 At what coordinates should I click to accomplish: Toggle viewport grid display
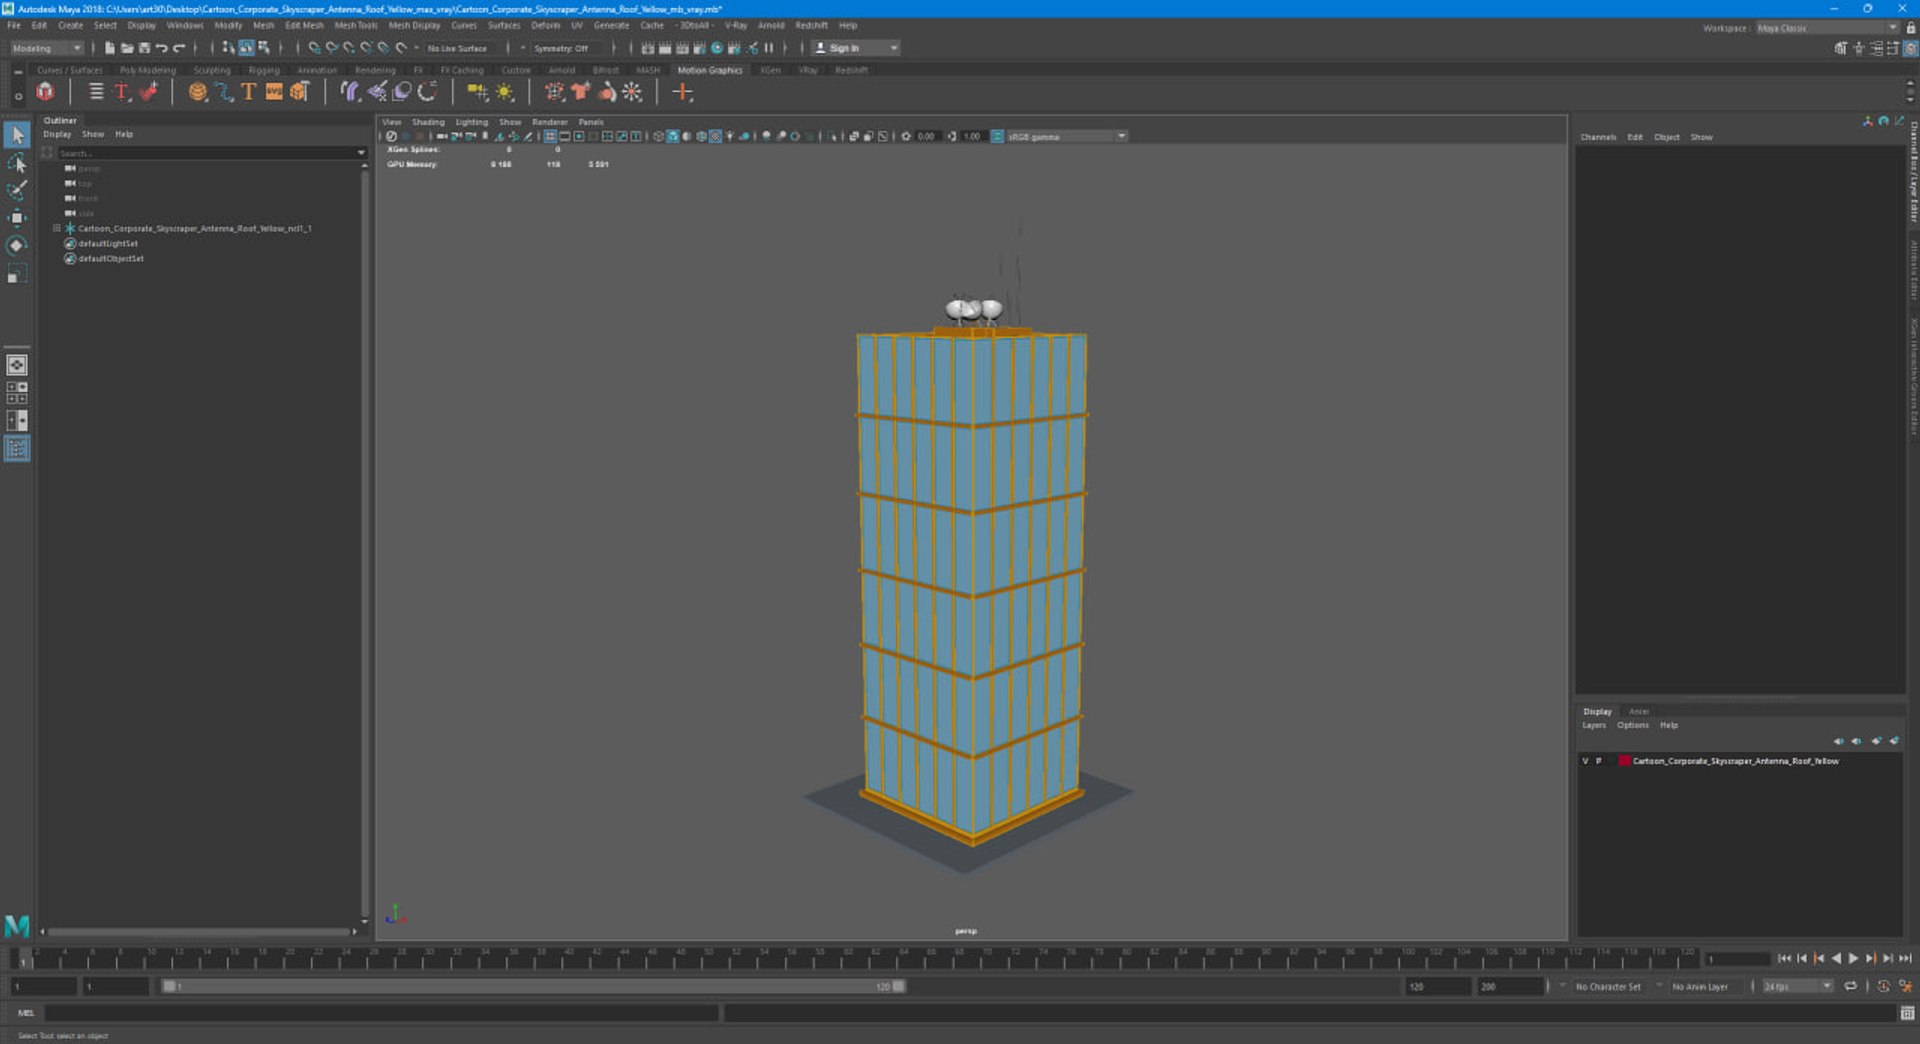(550, 136)
